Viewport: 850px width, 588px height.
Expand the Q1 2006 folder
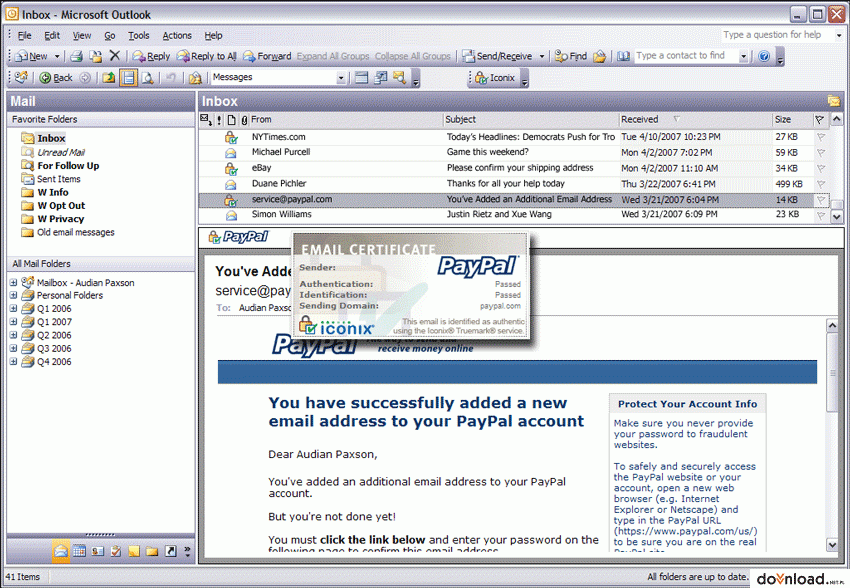(14, 308)
